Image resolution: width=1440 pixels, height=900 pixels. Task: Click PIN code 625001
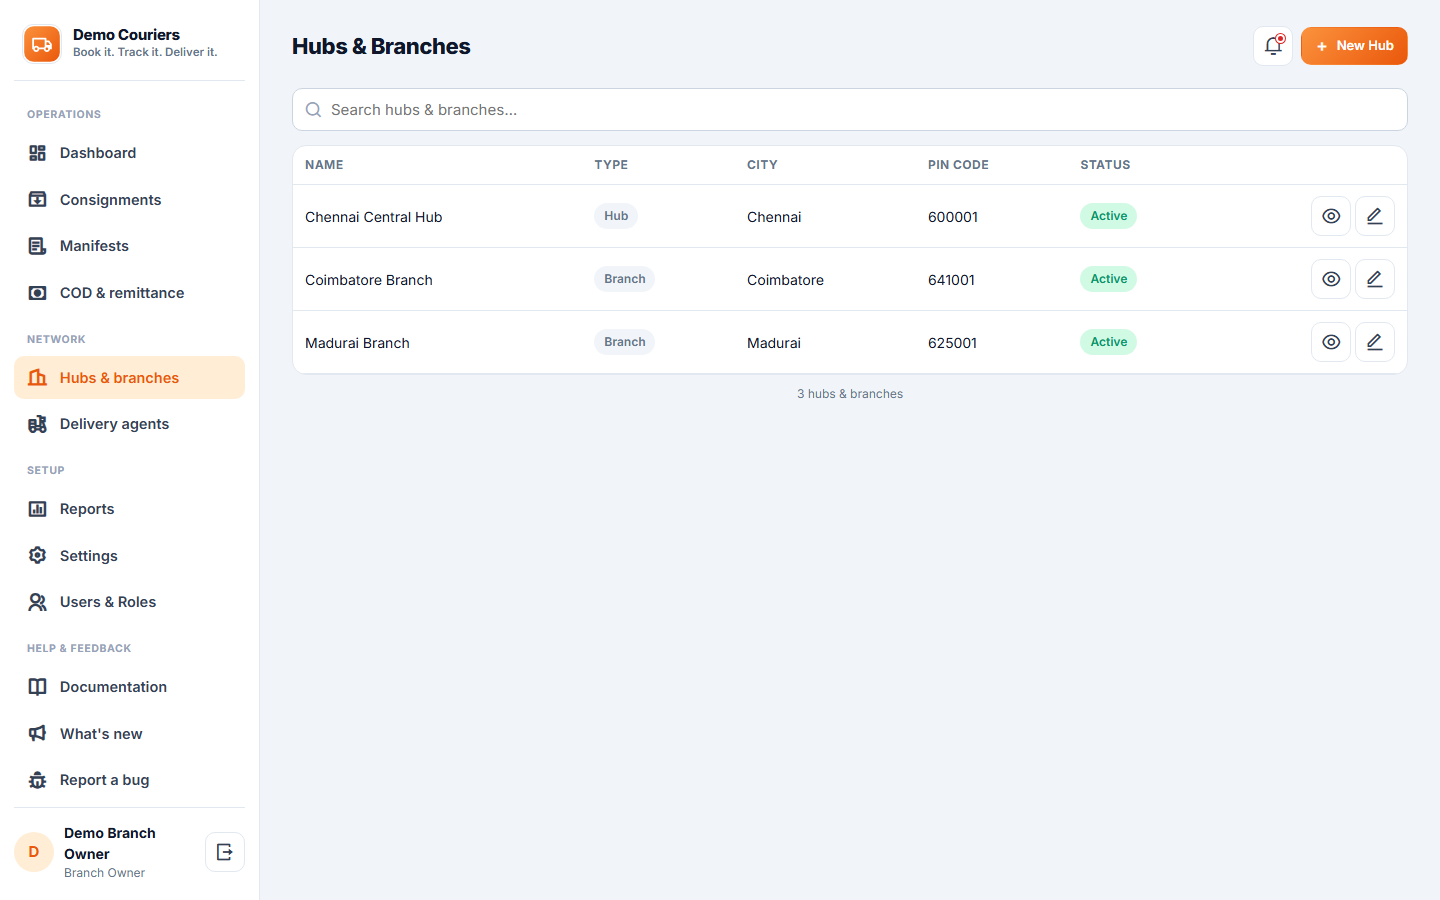(952, 343)
